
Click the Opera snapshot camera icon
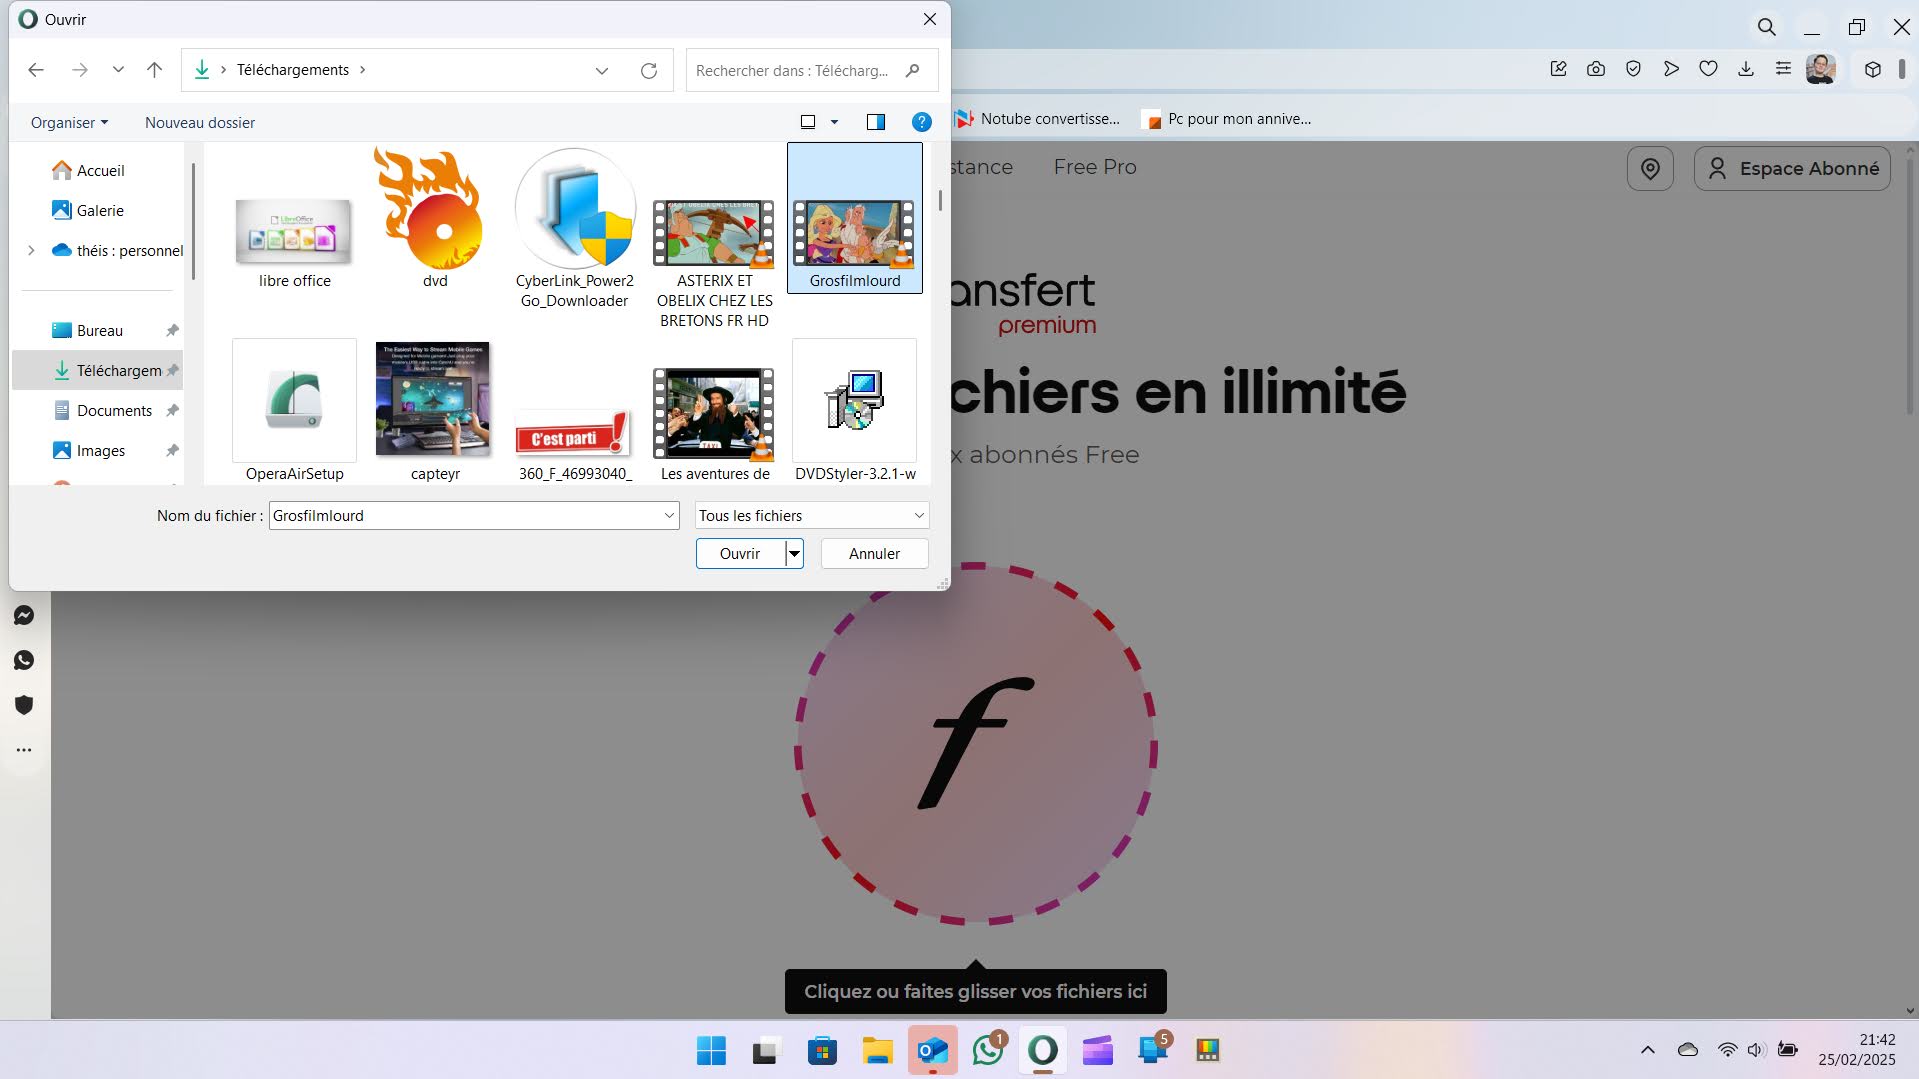pyautogui.click(x=1596, y=69)
